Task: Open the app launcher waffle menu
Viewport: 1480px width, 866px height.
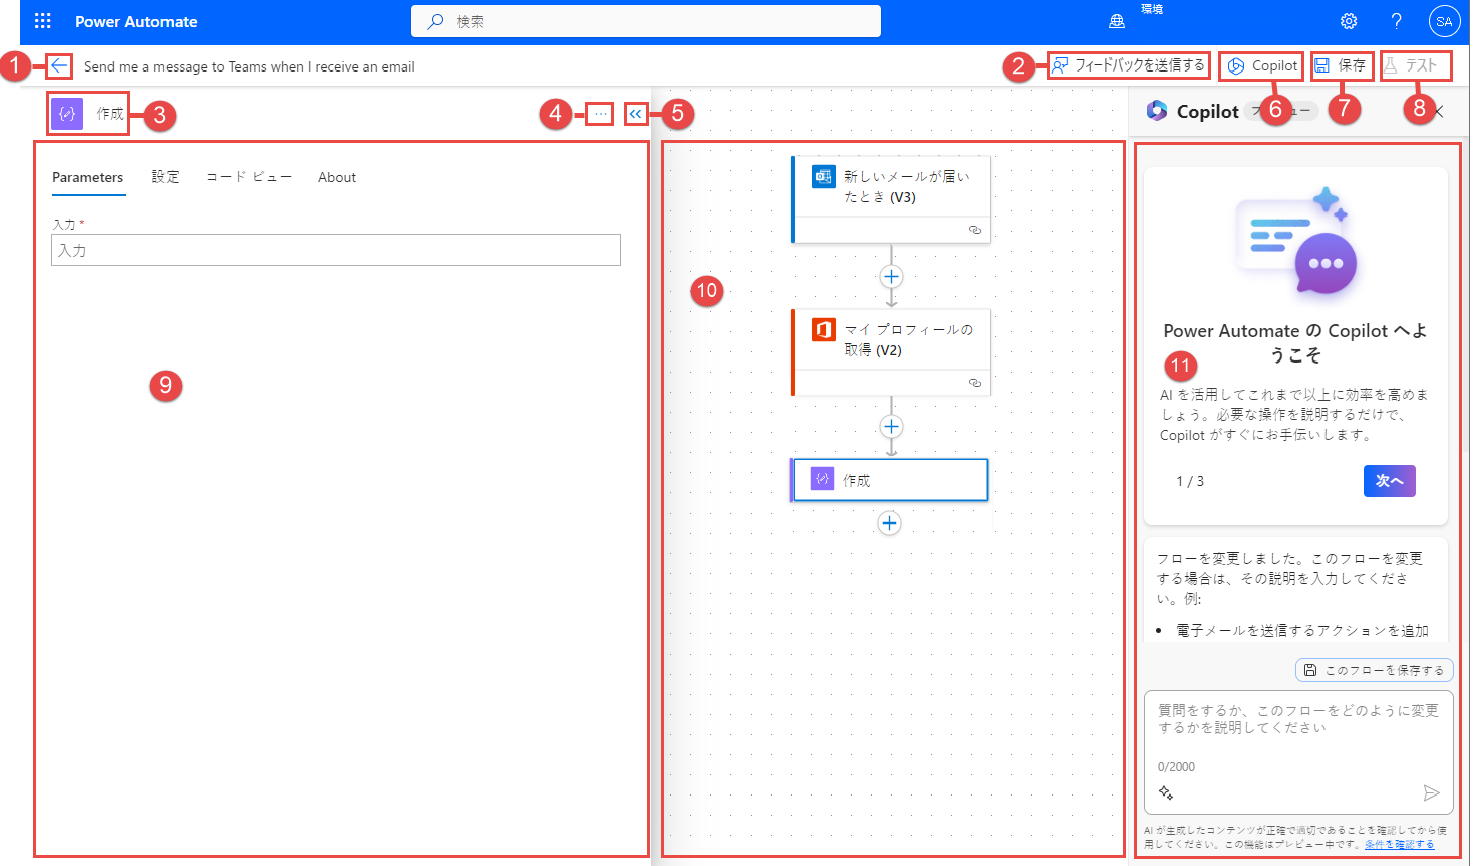Action: (42, 21)
